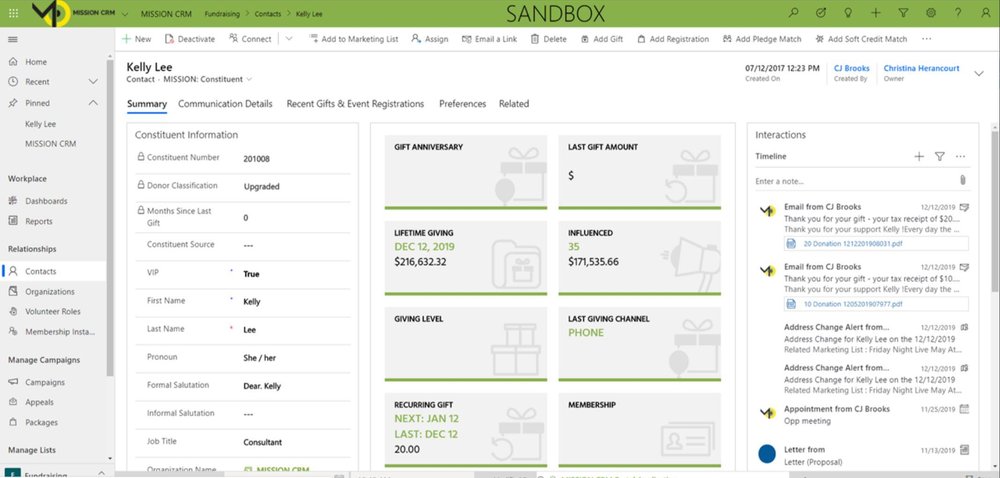Viewport: 1000px width, 478px height.
Task: Expand the record header chevron
Action: 979,74
